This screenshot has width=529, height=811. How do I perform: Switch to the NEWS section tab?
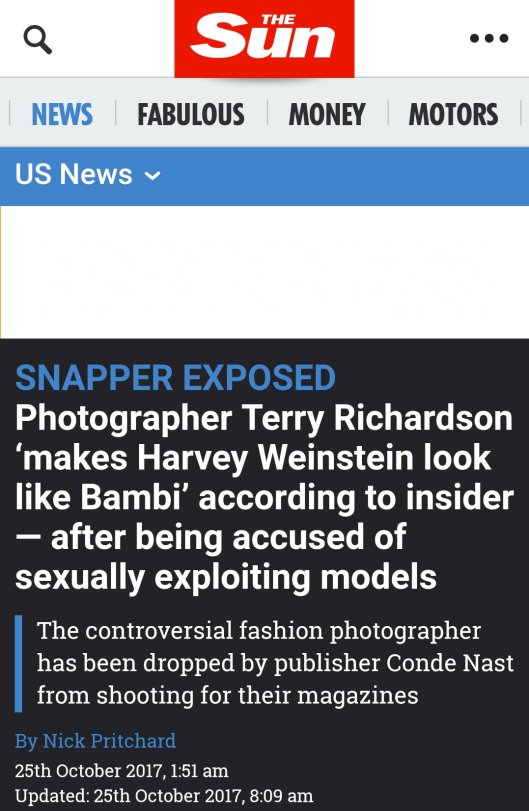(x=62, y=114)
